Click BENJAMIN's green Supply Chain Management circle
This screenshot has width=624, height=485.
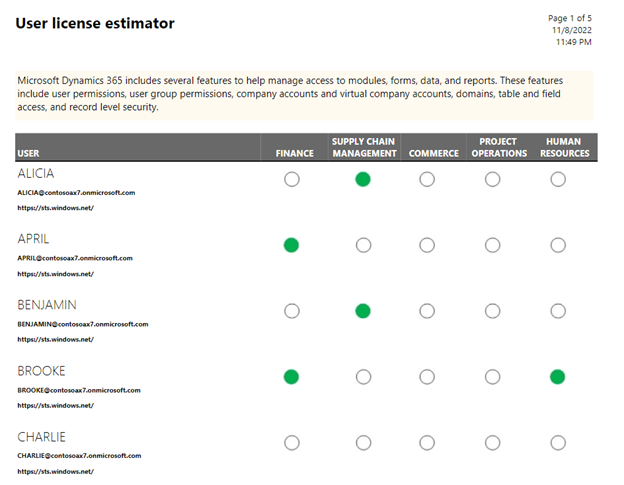(363, 311)
